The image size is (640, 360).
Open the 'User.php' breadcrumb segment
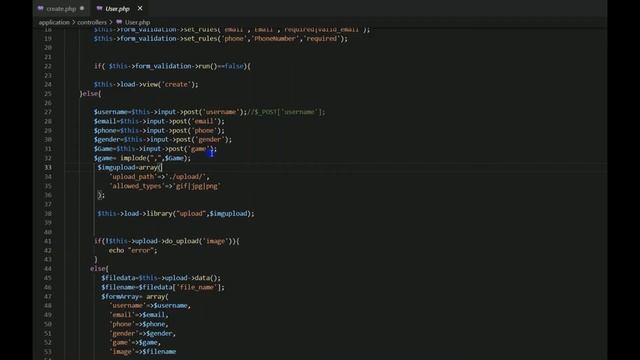pyautogui.click(x=138, y=22)
